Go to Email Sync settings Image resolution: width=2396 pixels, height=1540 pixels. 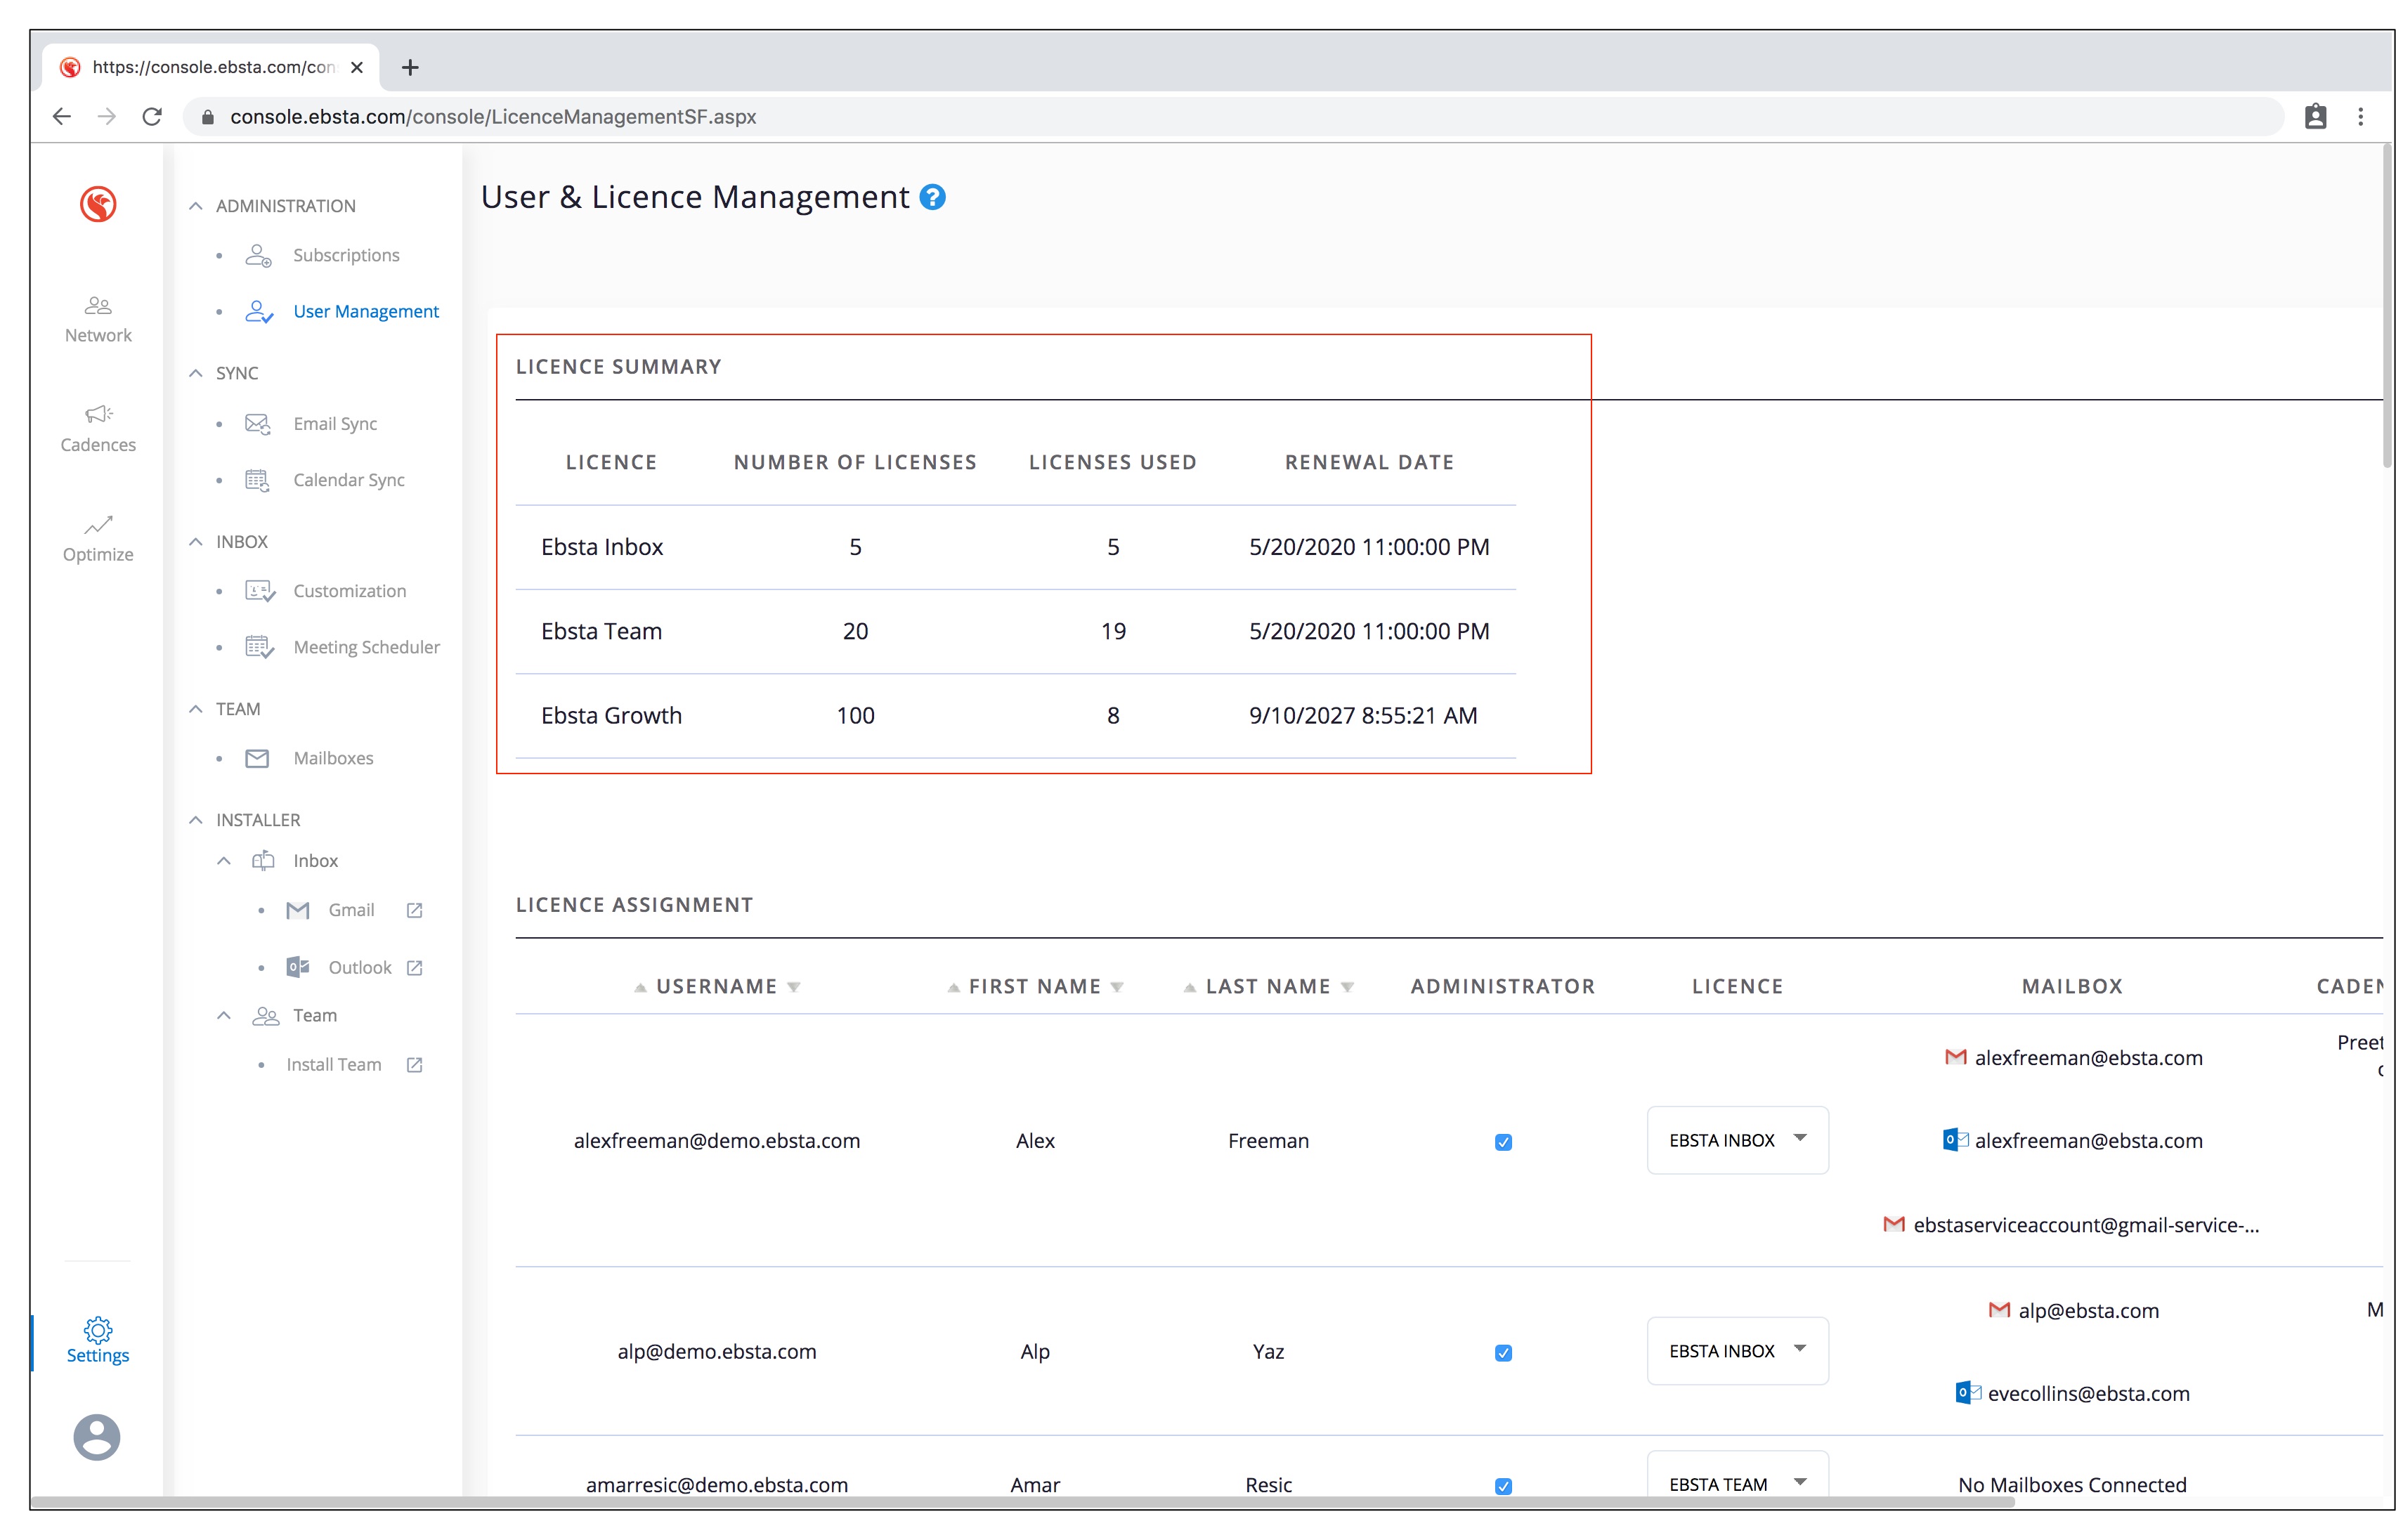point(335,424)
